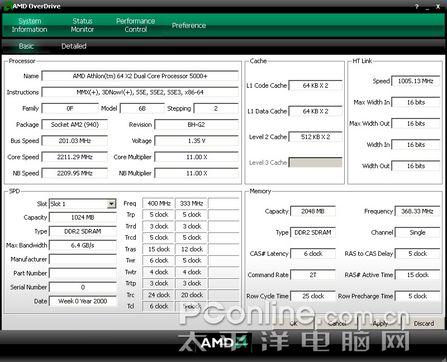Click the OK button
The width and height of the screenshot is (447, 362).
(x=294, y=323)
